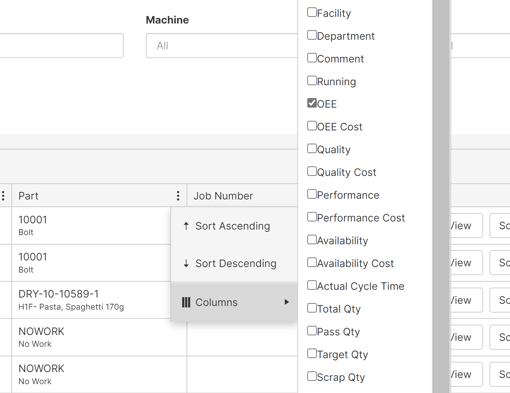Click the filter box left of Machine
The height and width of the screenshot is (393, 510).
click(62, 45)
